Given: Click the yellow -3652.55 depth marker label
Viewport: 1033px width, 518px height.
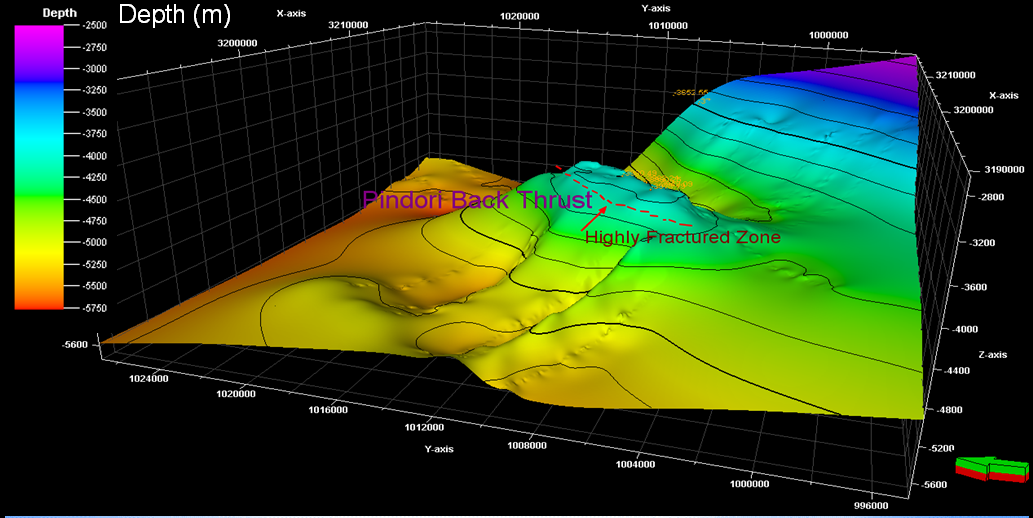Looking at the screenshot, I should pyautogui.click(x=691, y=93).
